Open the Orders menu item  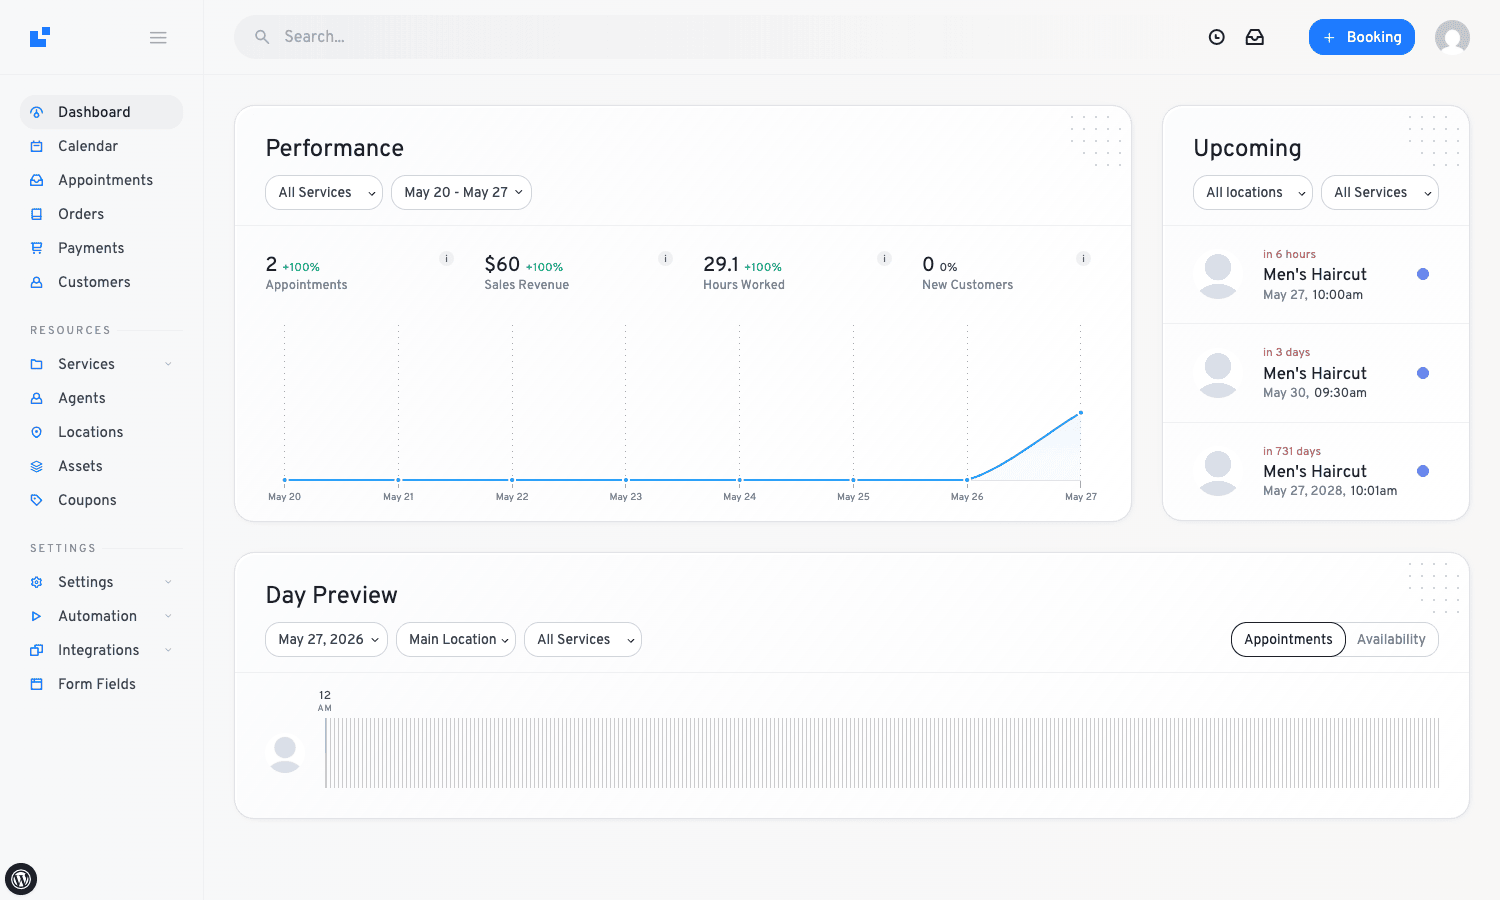pyautogui.click(x=101, y=214)
